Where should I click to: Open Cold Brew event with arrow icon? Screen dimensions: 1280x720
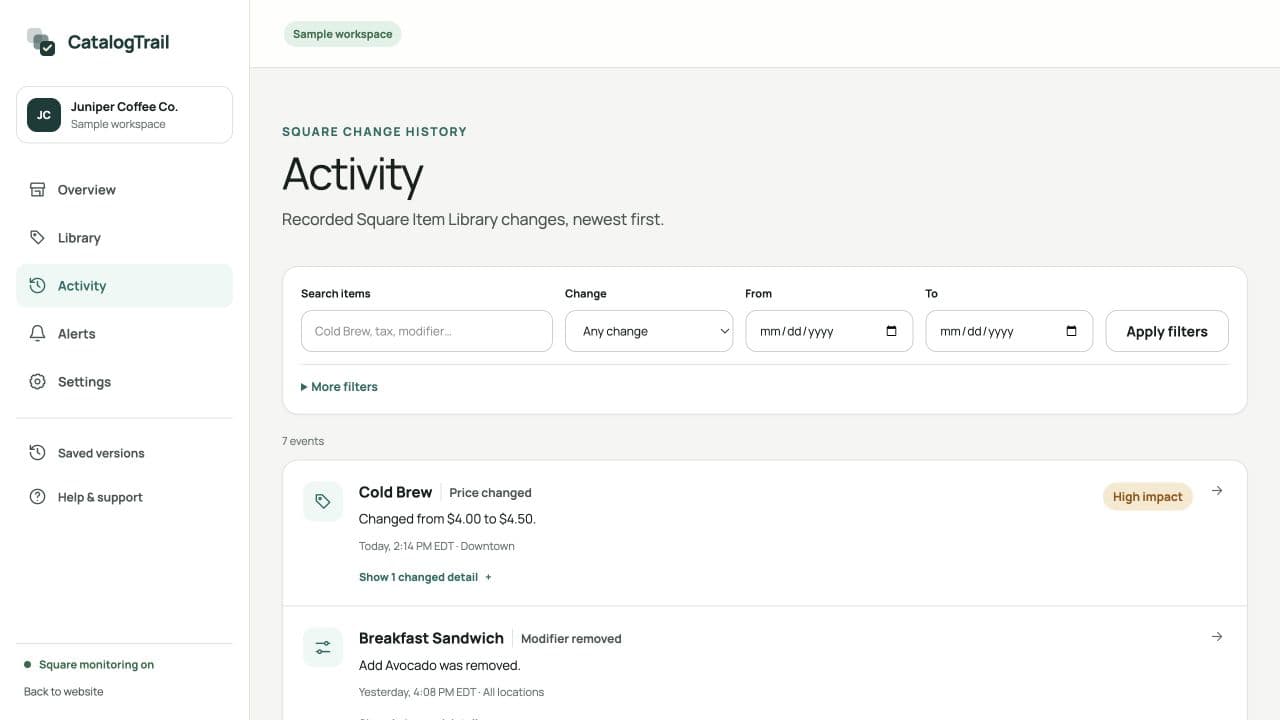(x=1217, y=491)
